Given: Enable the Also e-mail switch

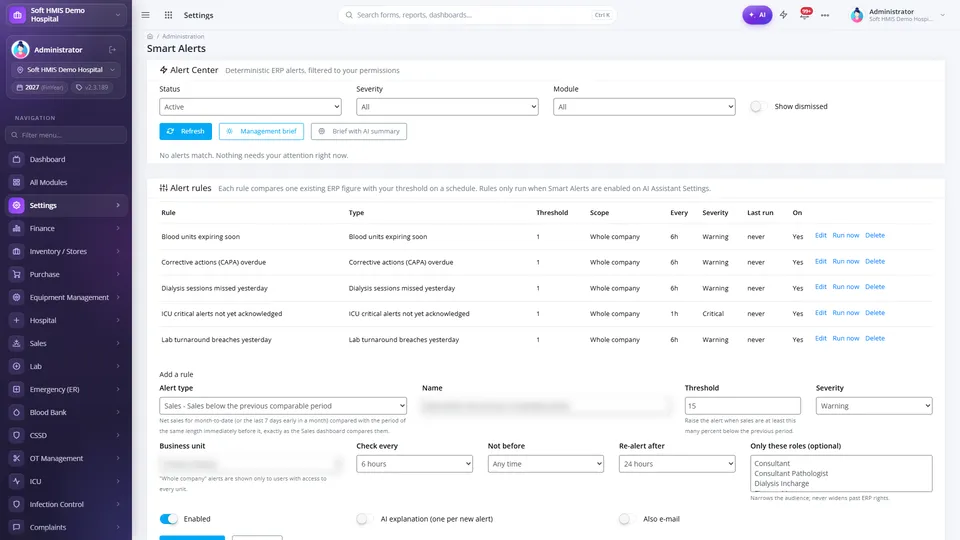Looking at the screenshot, I should click(628, 519).
